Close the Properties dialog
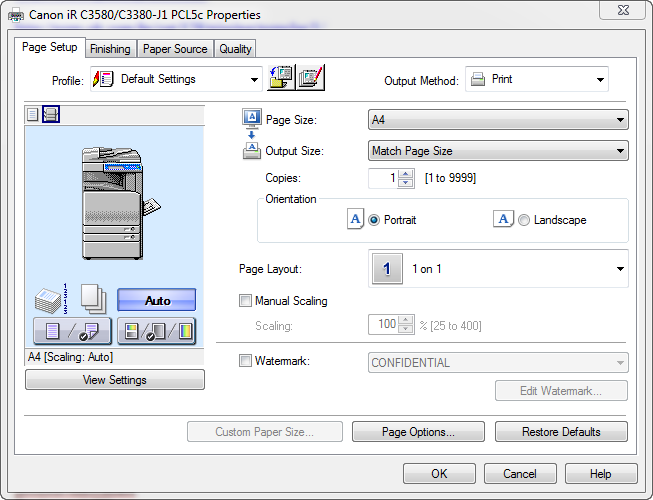The height and width of the screenshot is (500, 653). click(623, 10)
